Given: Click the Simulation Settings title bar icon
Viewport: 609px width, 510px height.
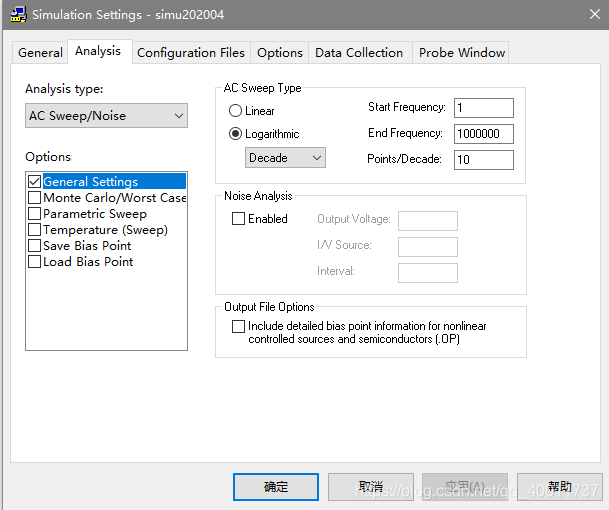Looking at the screenshot, I should click(x=18, y=14).
